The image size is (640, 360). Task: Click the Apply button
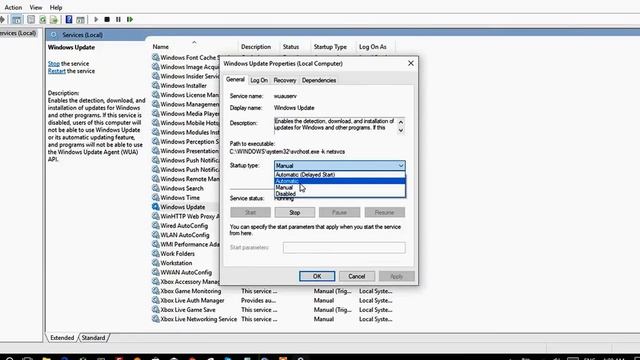point(396,276)
